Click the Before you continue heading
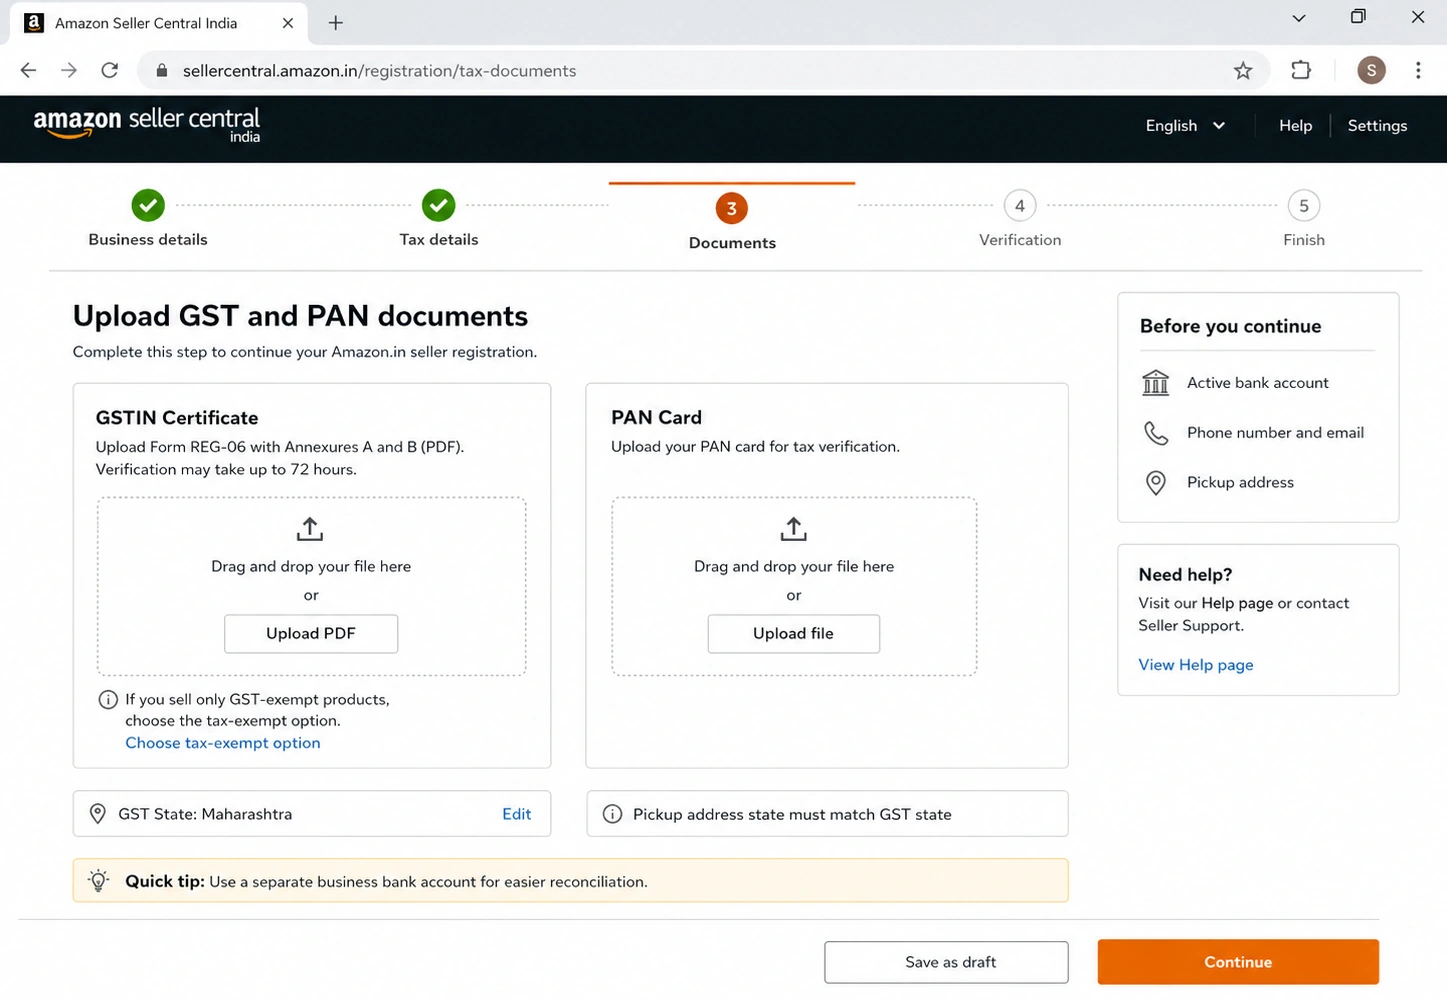The height and width of the screenshot is (1001, 1447). tap(1230, 326)
